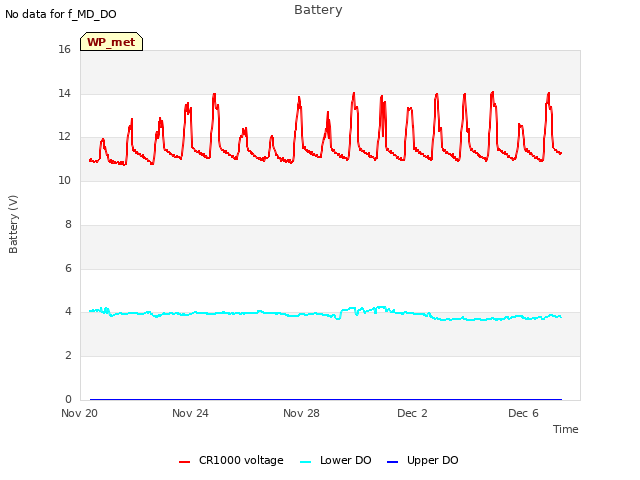Click the y-axis tick label 4
640x480 pixels.
pyautogui.click(x=68, y=312)
